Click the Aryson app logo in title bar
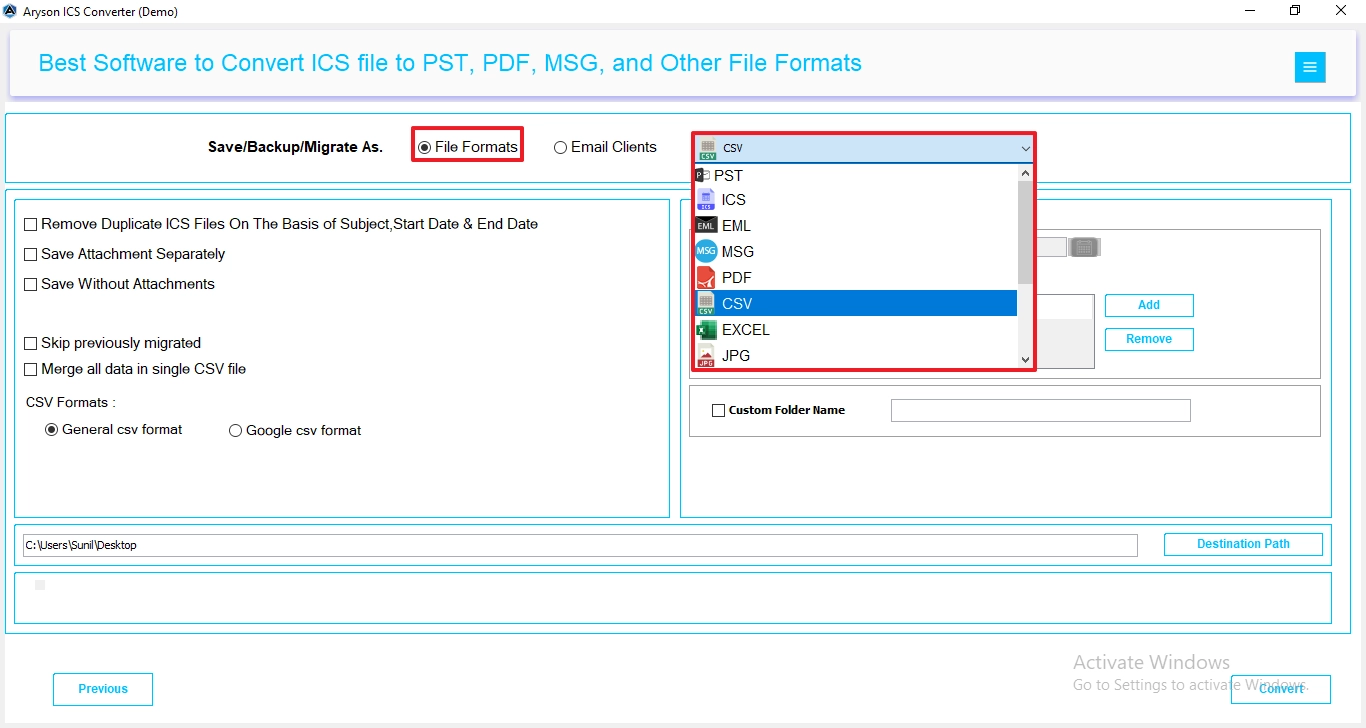1366x728 pixels. coord(10,10)
